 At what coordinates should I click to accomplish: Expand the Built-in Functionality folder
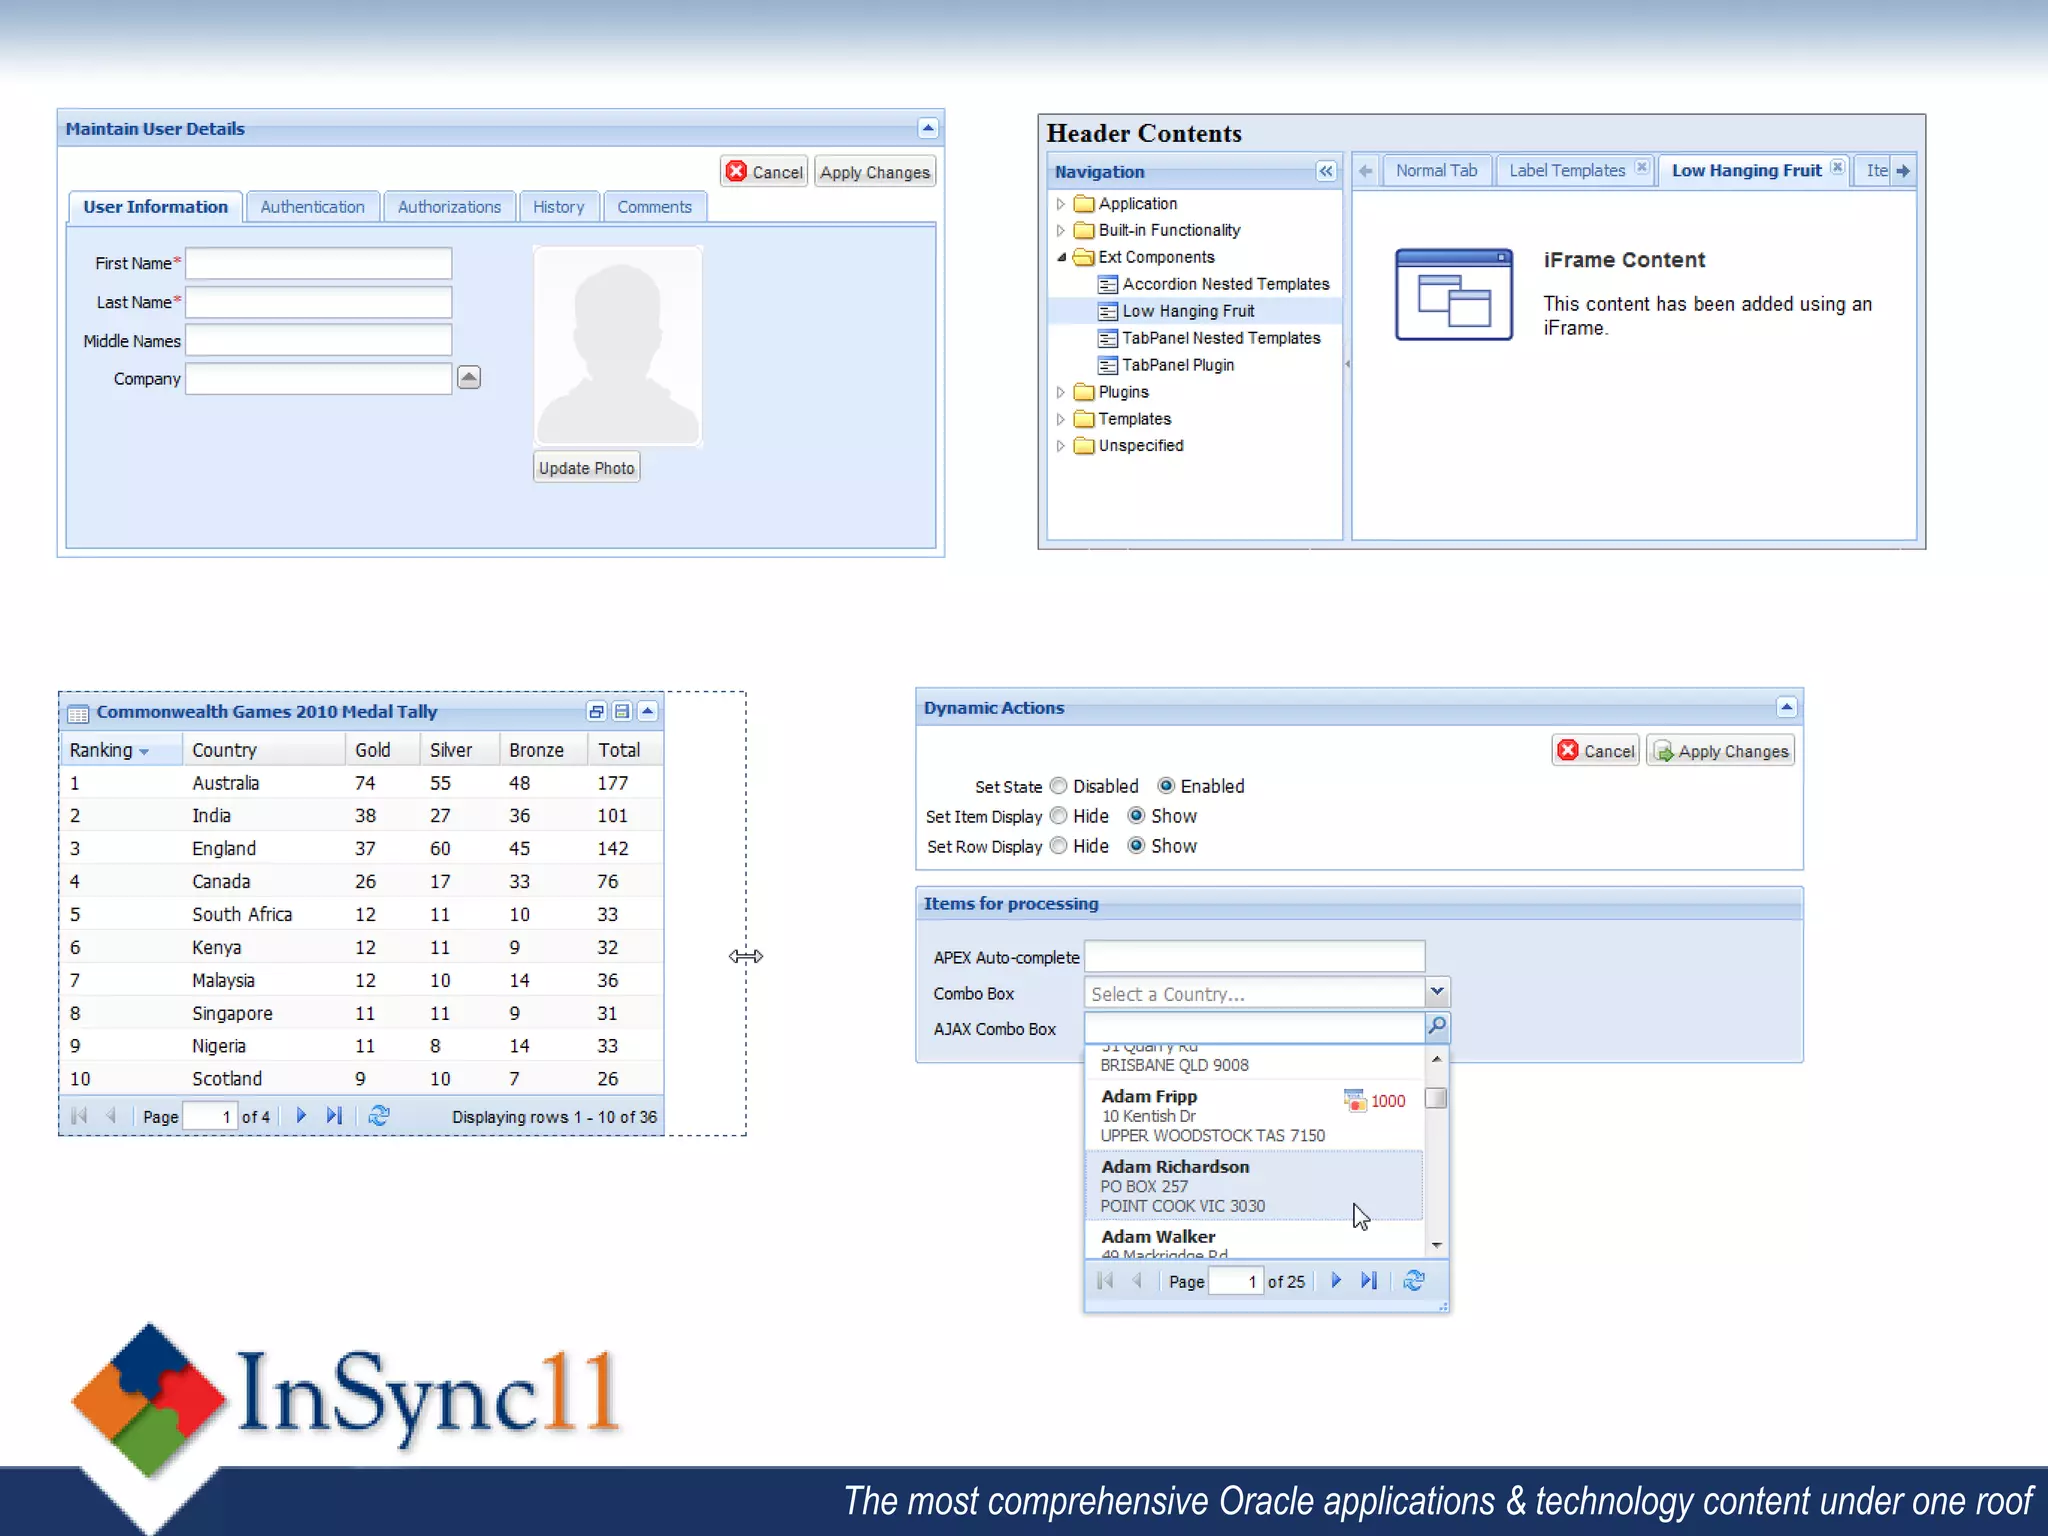[x=1060, y=231]
